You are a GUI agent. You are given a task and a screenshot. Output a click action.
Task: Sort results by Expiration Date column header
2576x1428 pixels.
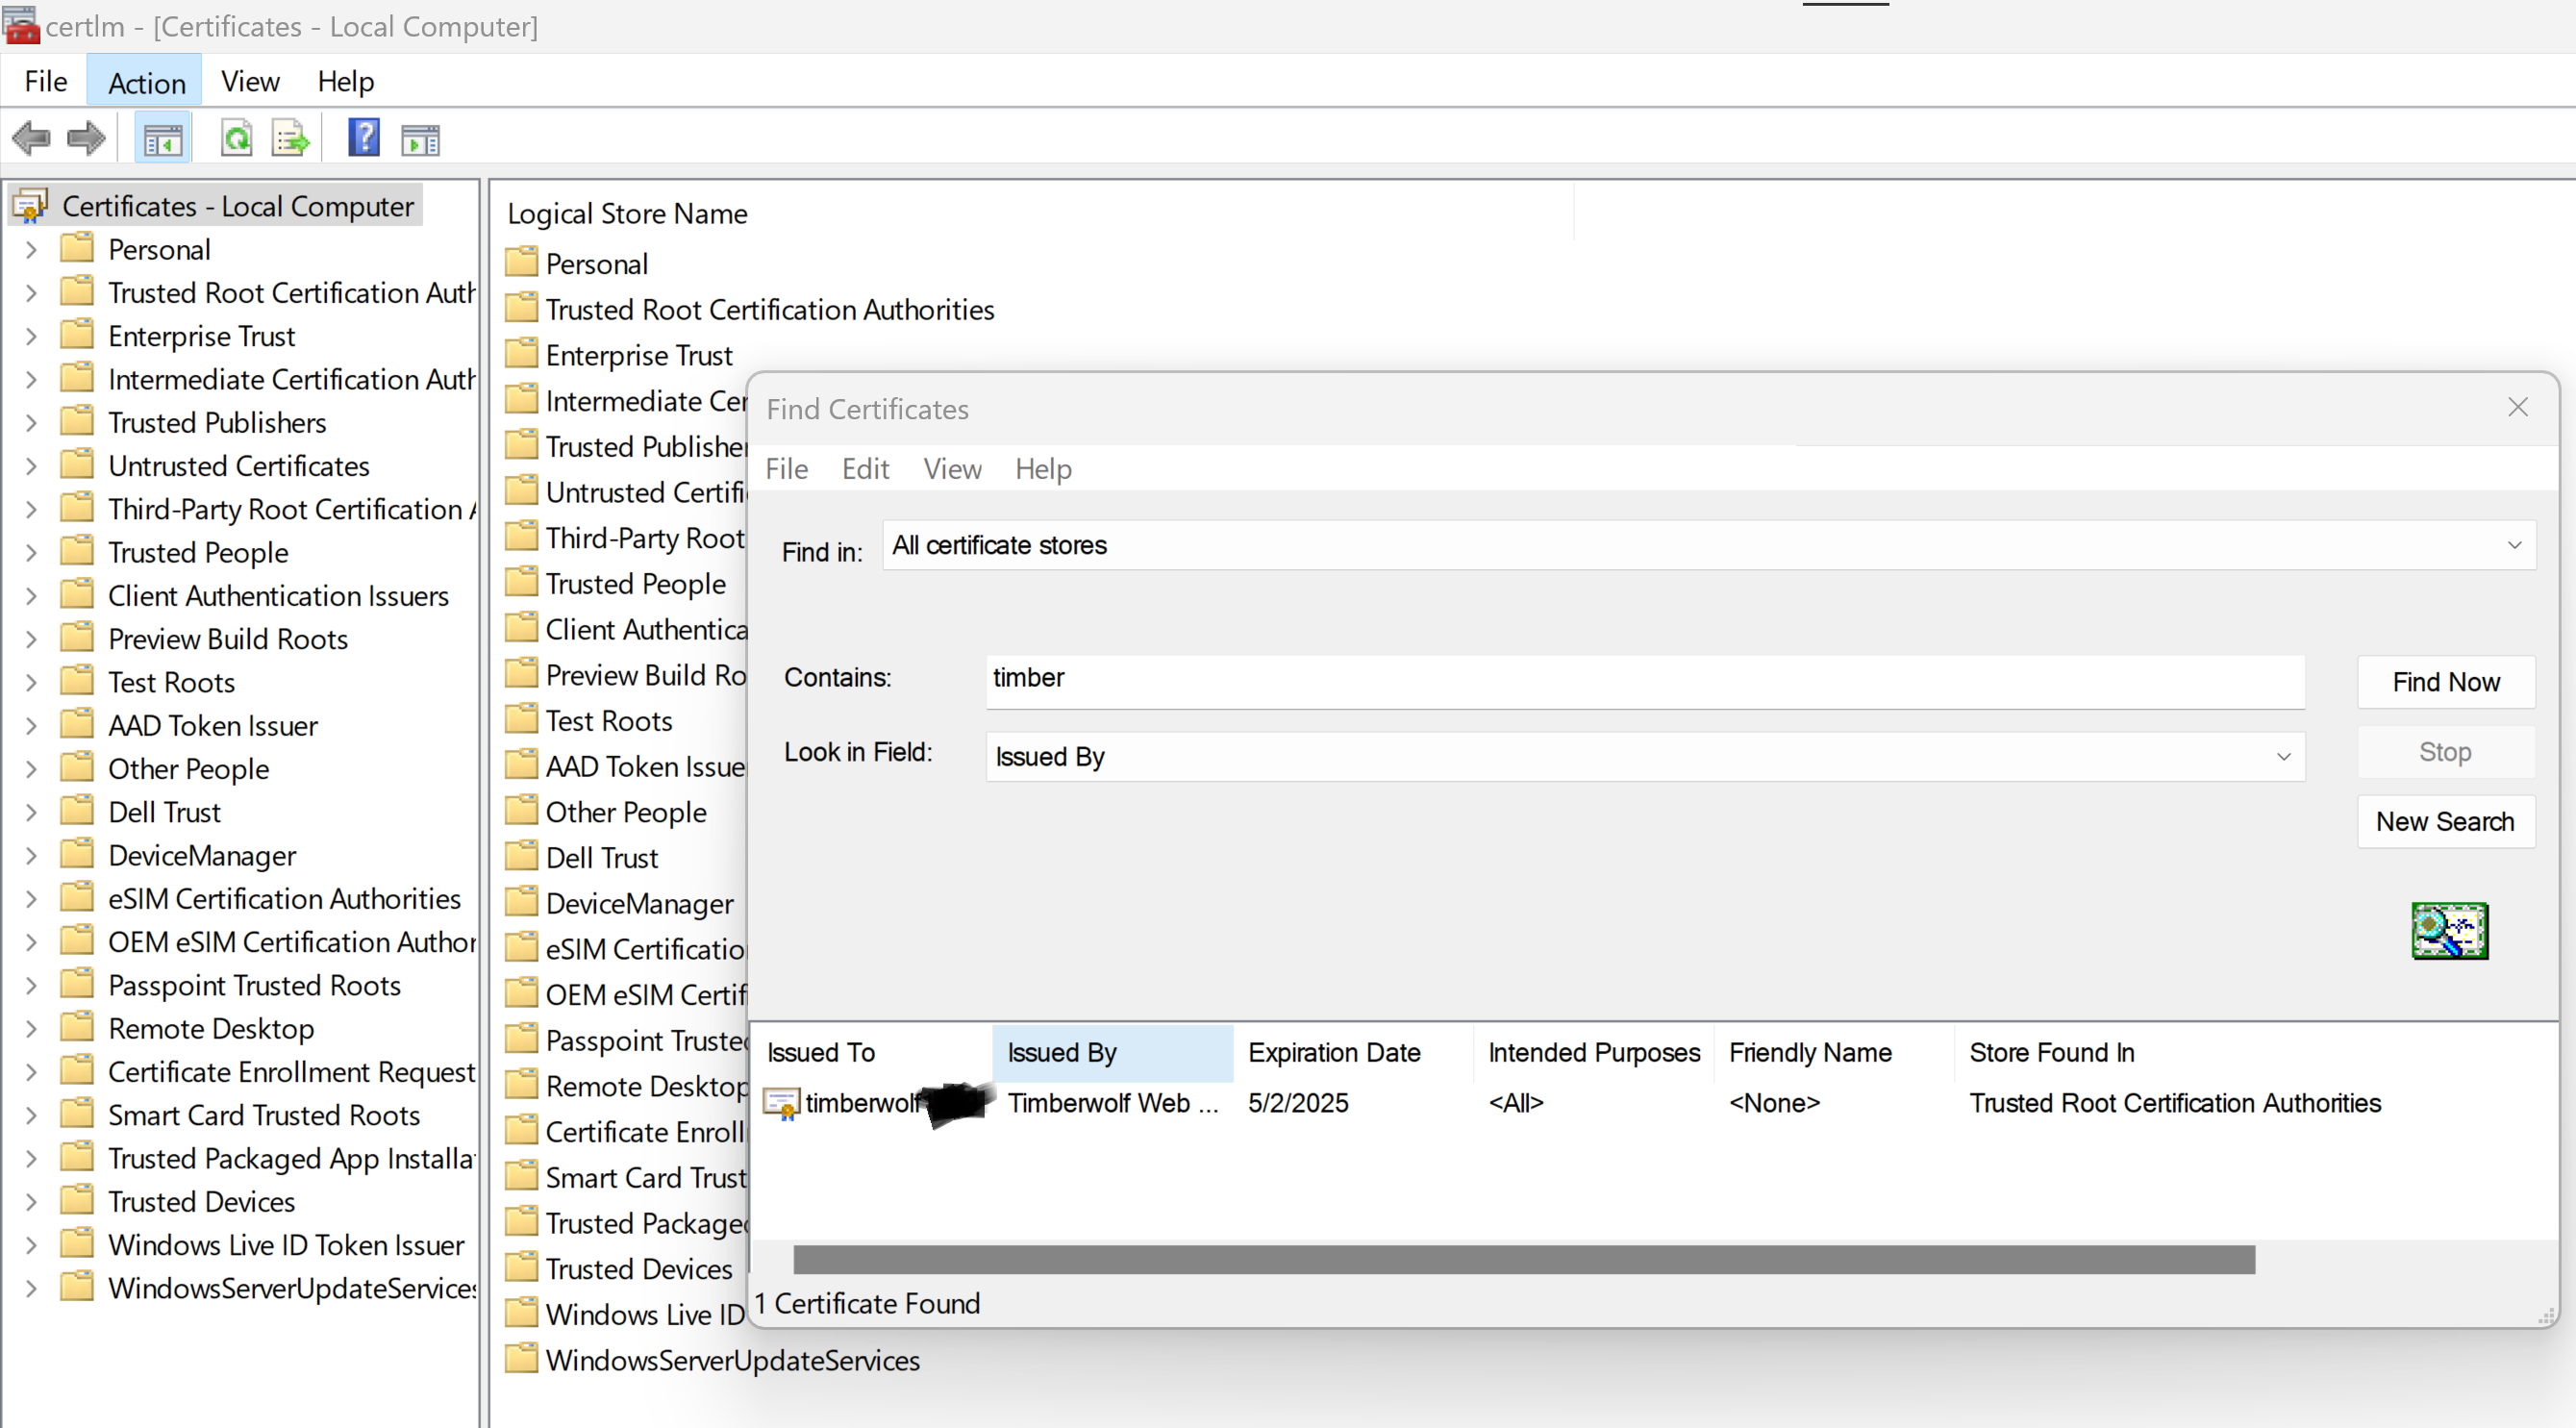(1335, 1053)
